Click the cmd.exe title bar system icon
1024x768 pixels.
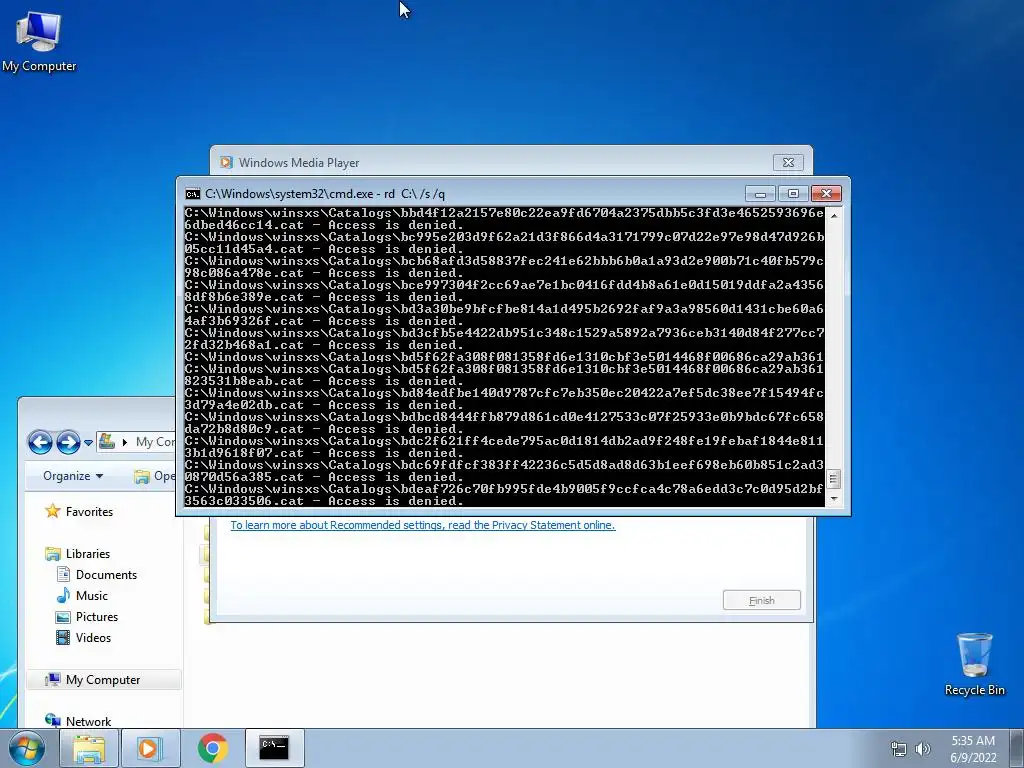193,194
